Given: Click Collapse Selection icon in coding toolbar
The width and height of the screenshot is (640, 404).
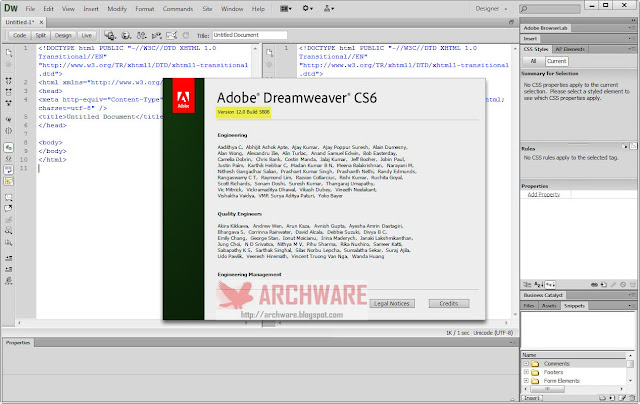Looking at the screenshot, I should [9, 92].
